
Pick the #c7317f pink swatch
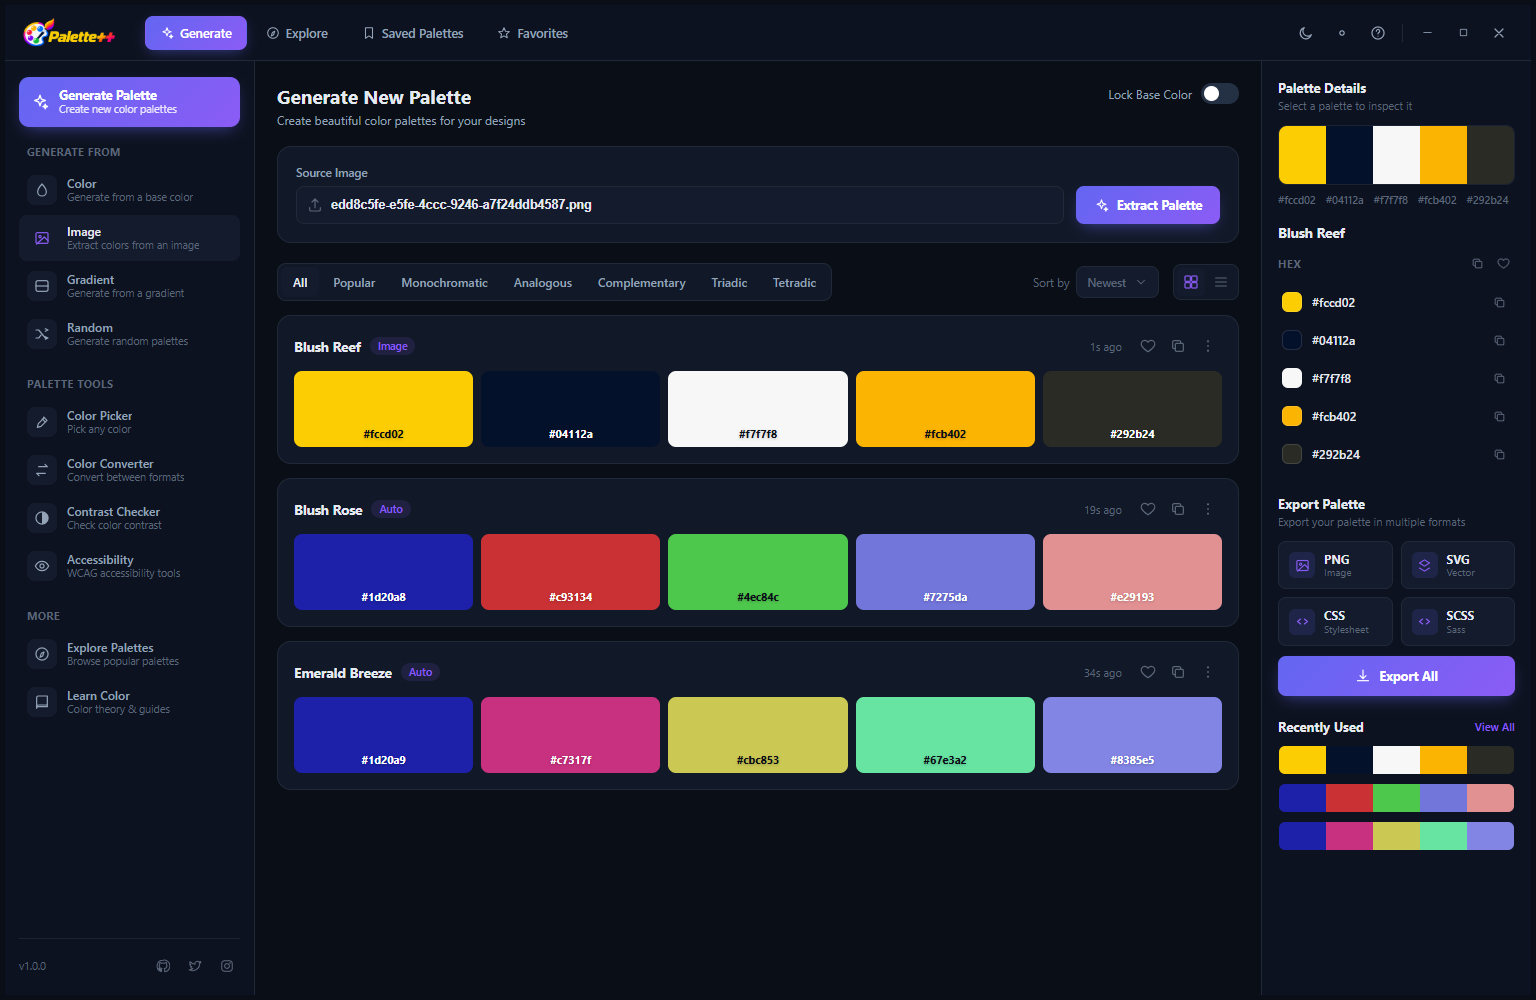pyautogui.click(x=570, y=735)
